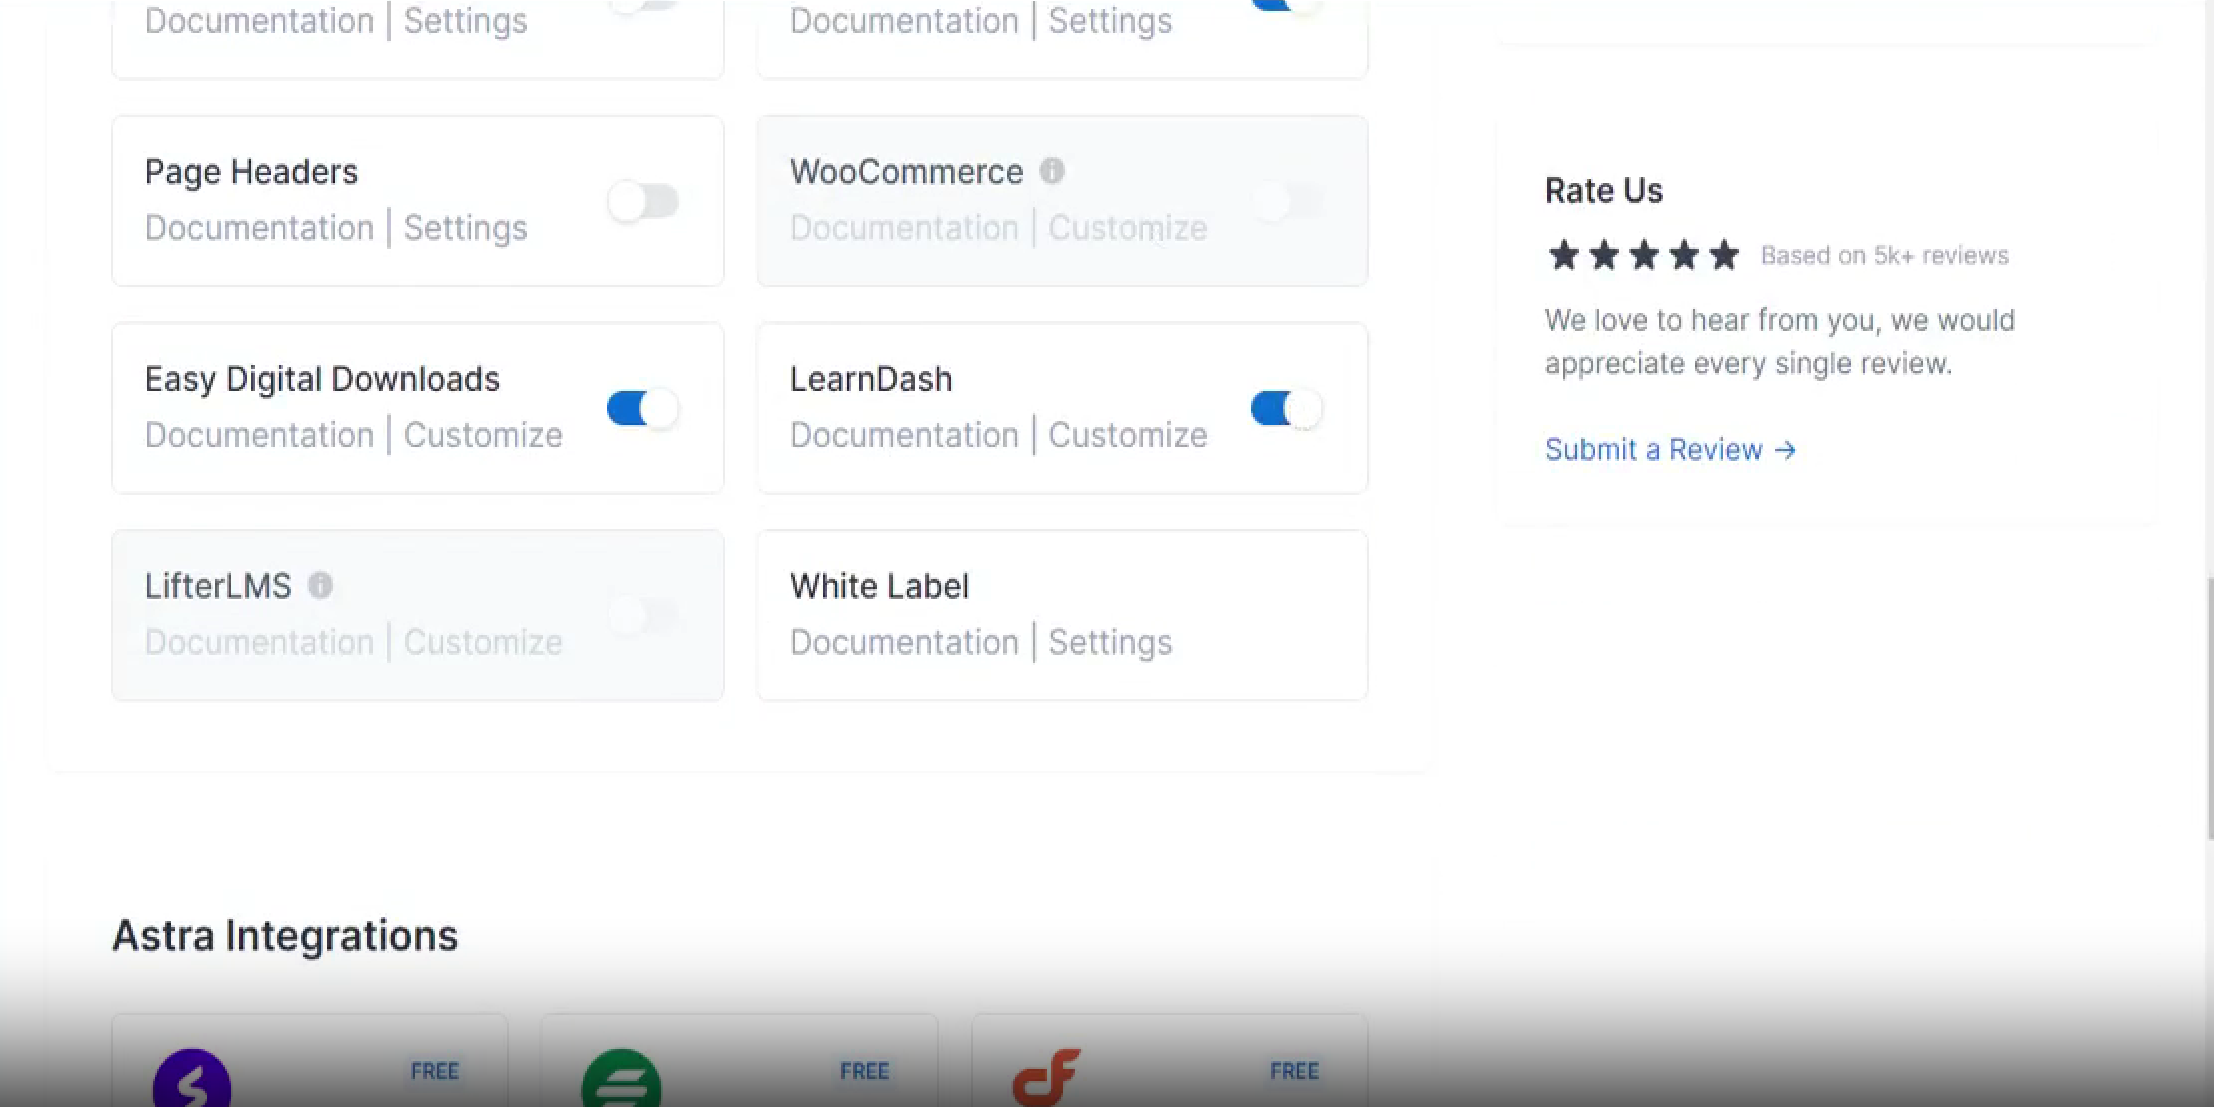Enable the Page Headers toggle

[x=643, y=201]
